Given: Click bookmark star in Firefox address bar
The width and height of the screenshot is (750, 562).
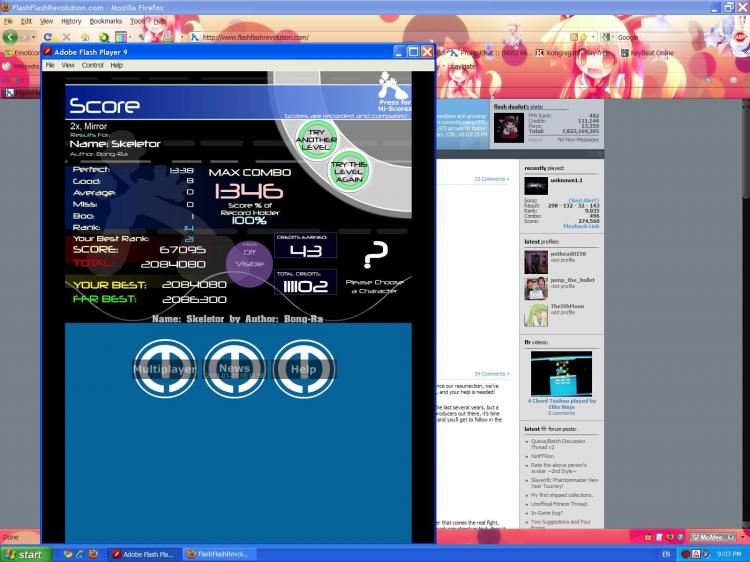Looking at the screenshot, I should pyautogui.click(x=584, y=37).
